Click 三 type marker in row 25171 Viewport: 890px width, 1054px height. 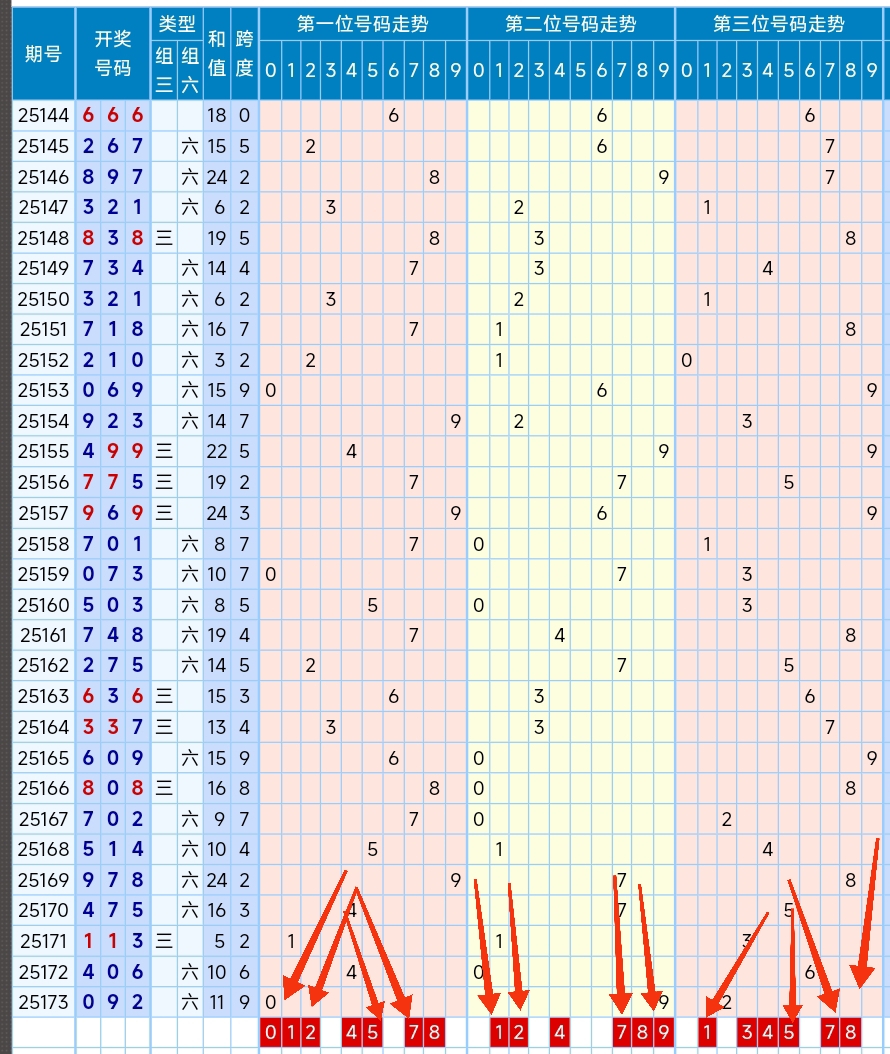[x=164, y=941]
